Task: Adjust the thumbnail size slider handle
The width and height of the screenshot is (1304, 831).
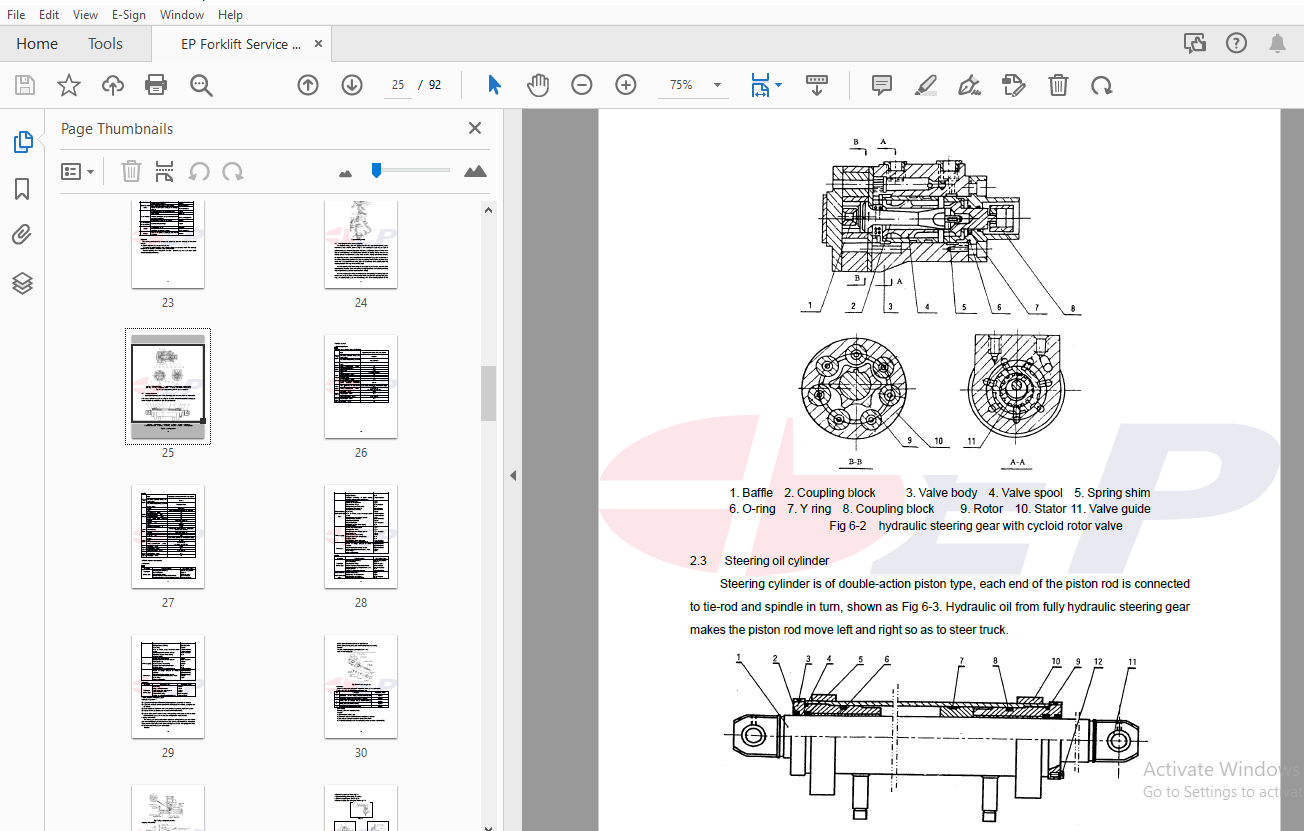Action: 376,170
